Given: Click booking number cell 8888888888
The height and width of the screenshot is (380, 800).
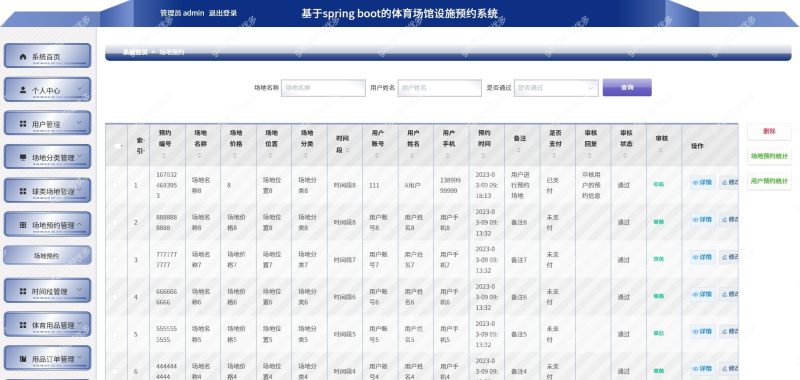Looking at the screenshot, I should click(x=167, y=222).
